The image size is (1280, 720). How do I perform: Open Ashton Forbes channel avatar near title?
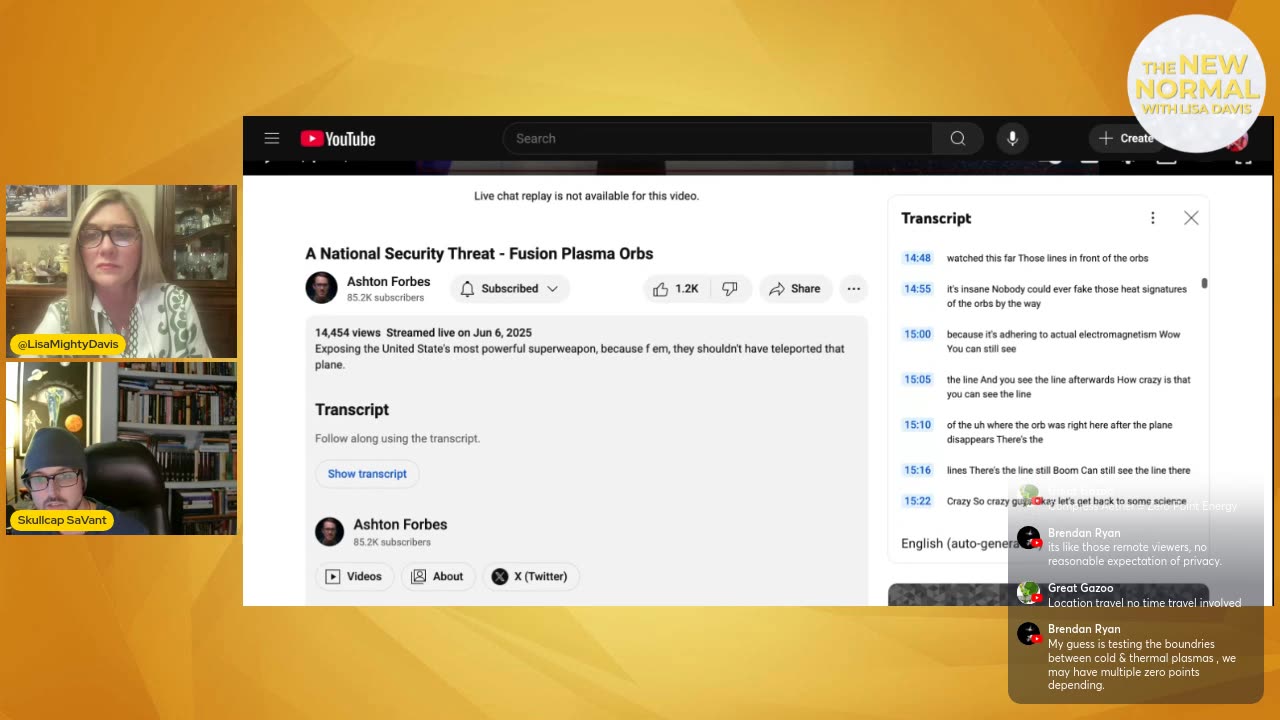[x=321, y=288]
